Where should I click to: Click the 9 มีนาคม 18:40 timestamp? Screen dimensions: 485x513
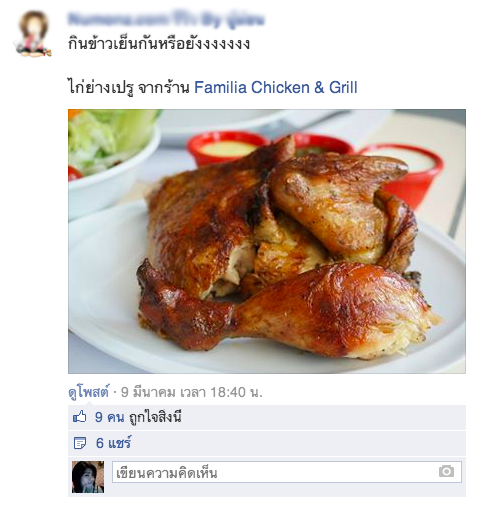pos(192,392)
